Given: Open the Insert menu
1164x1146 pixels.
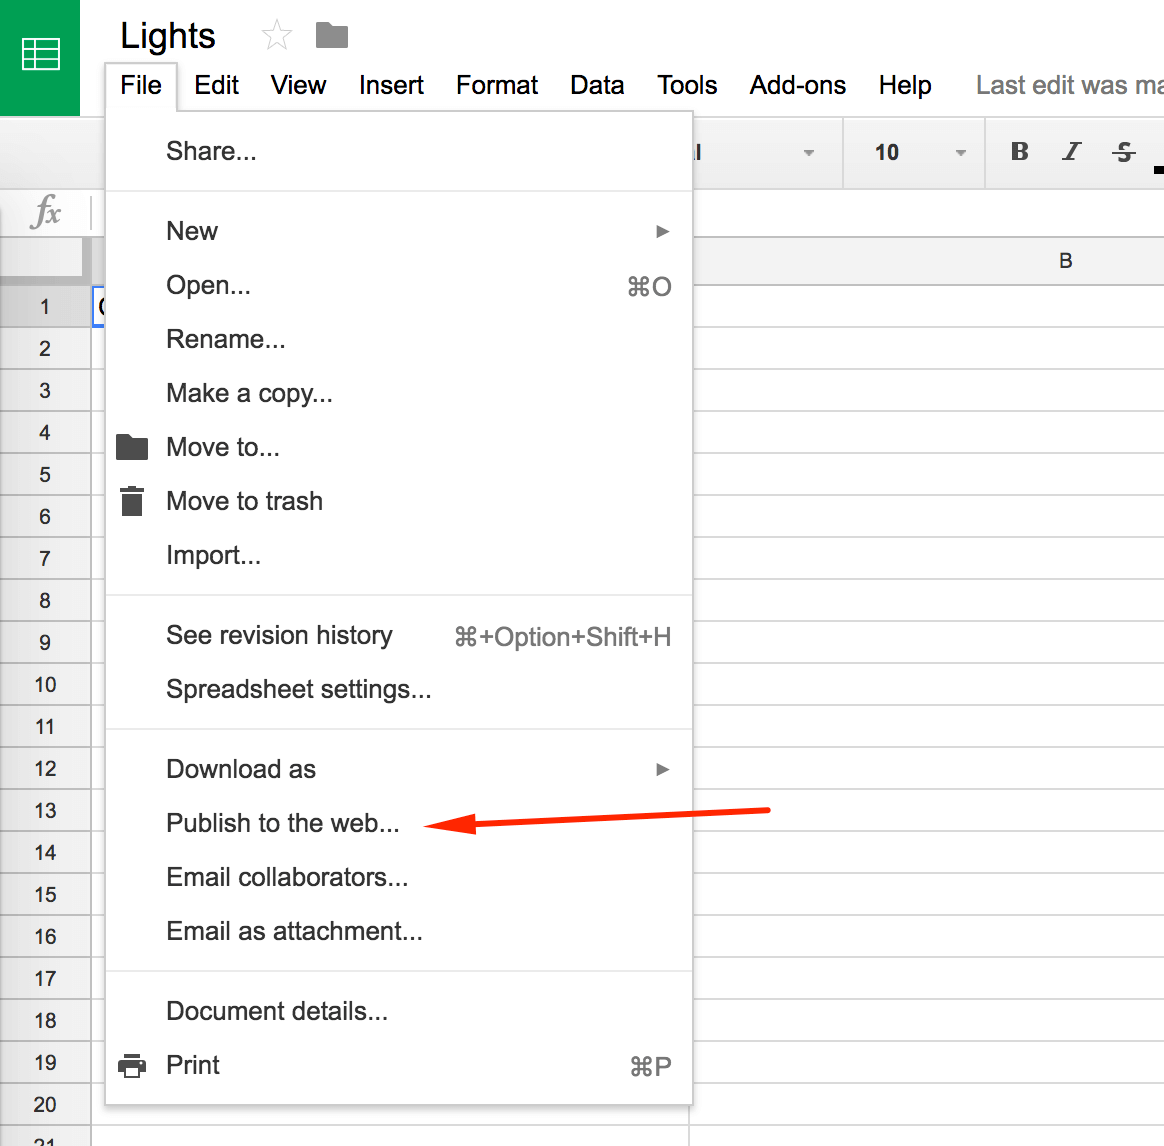Looking at the screenshot, I should (391, 85).
